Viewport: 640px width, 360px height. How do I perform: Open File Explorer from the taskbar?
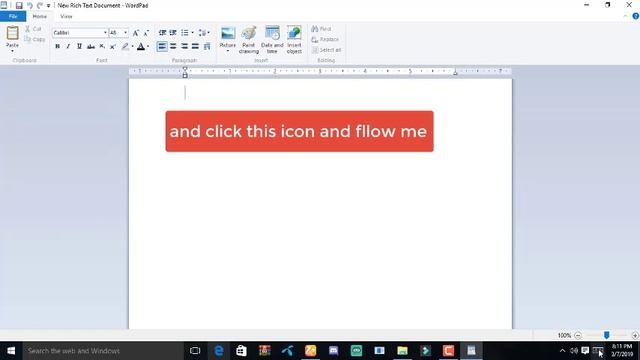pyautogui.click(x=402, y=351)
